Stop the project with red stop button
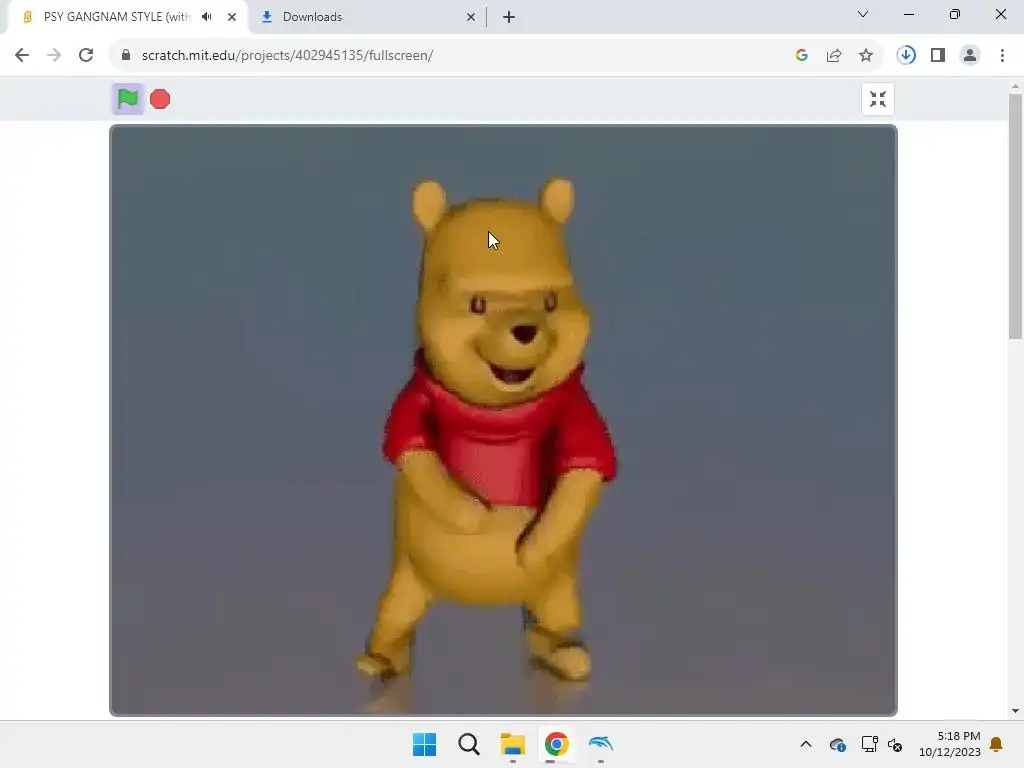The height and width of the screenshot is (768, 1024). tap(160, 99)
